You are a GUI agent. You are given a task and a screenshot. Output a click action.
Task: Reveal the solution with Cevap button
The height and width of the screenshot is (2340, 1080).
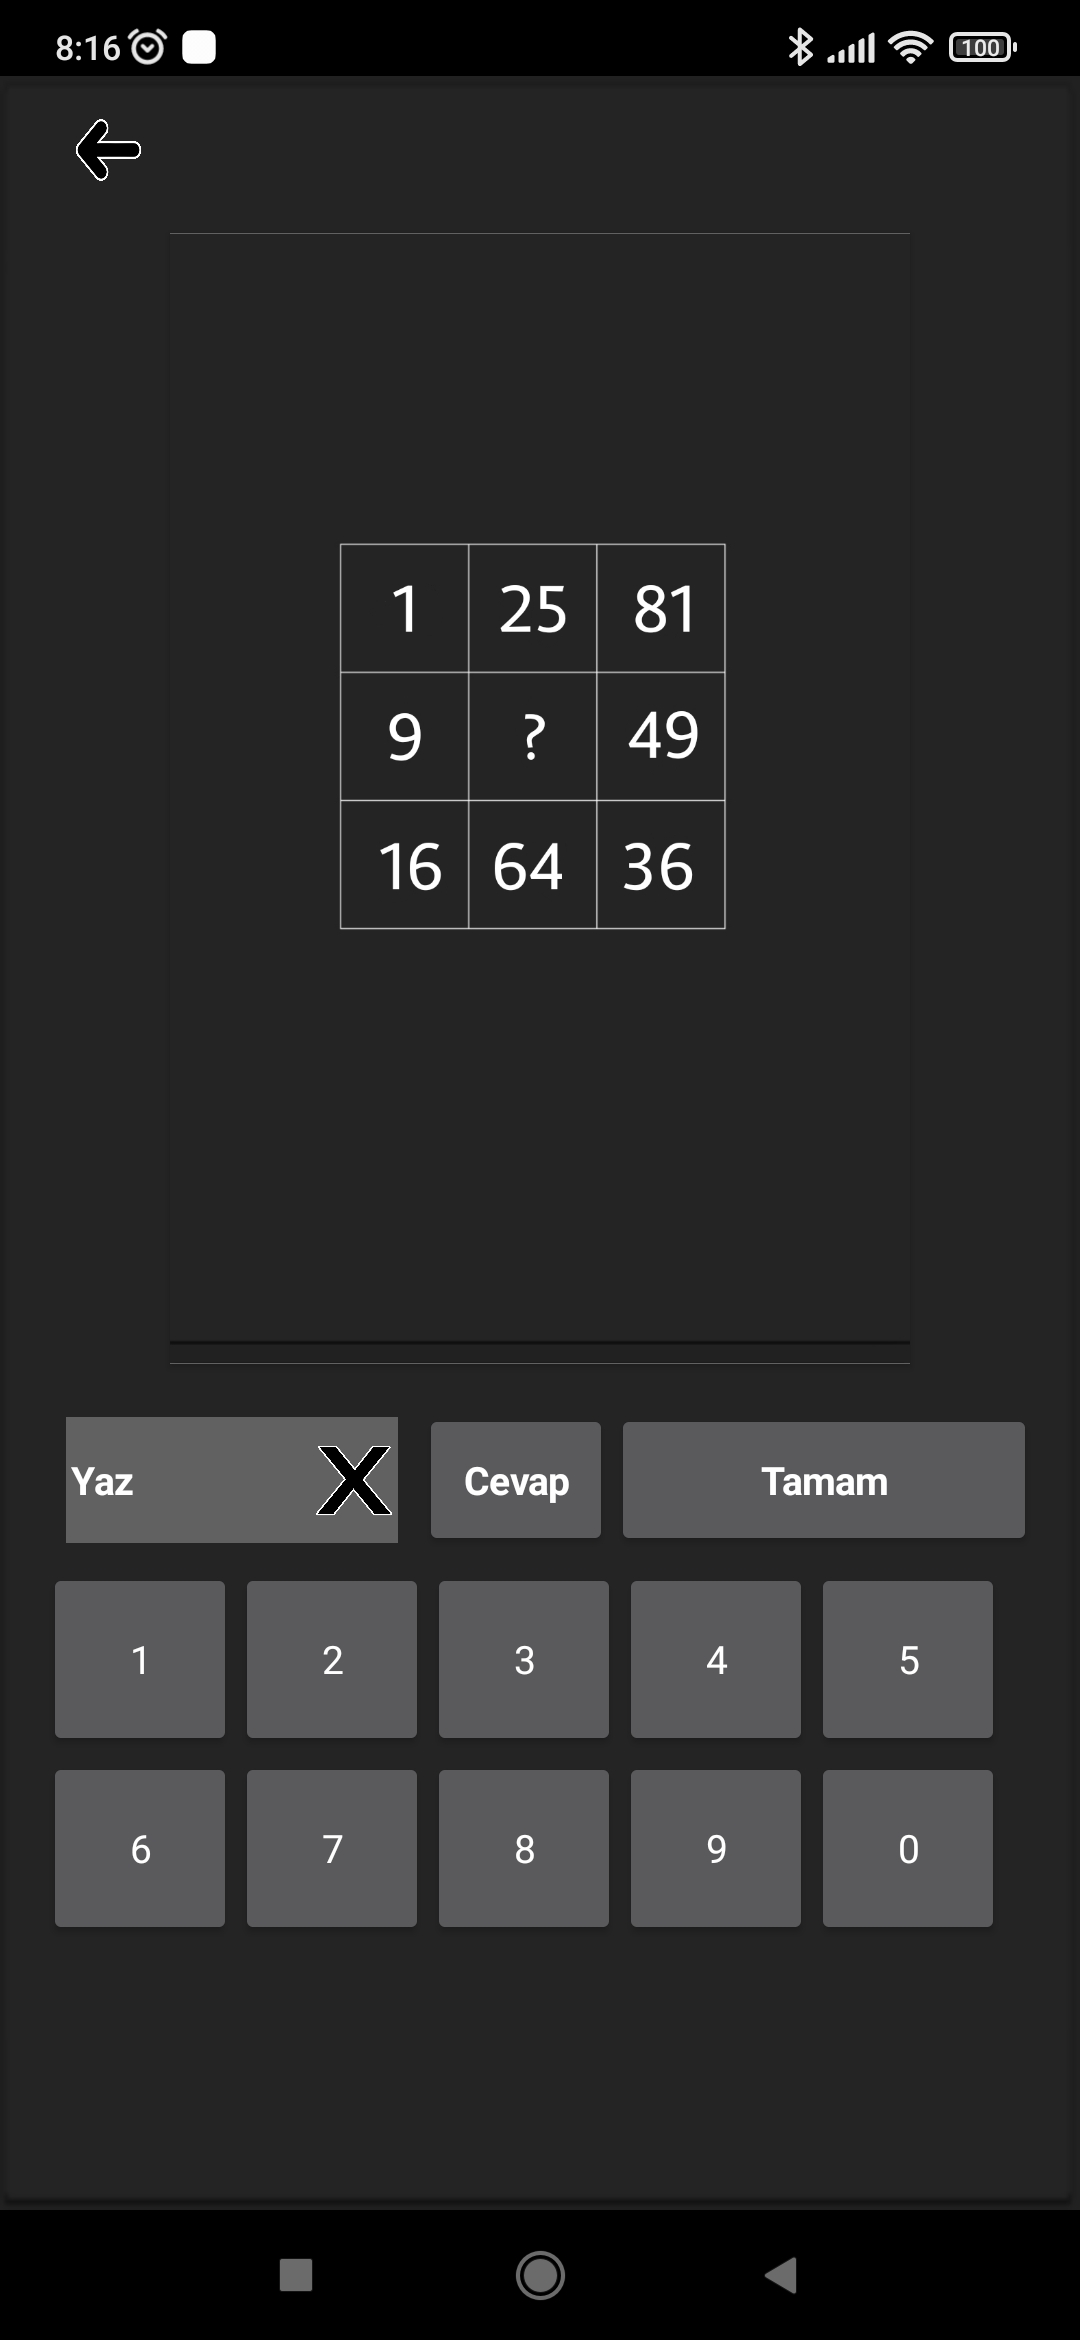click(516, 1480)
